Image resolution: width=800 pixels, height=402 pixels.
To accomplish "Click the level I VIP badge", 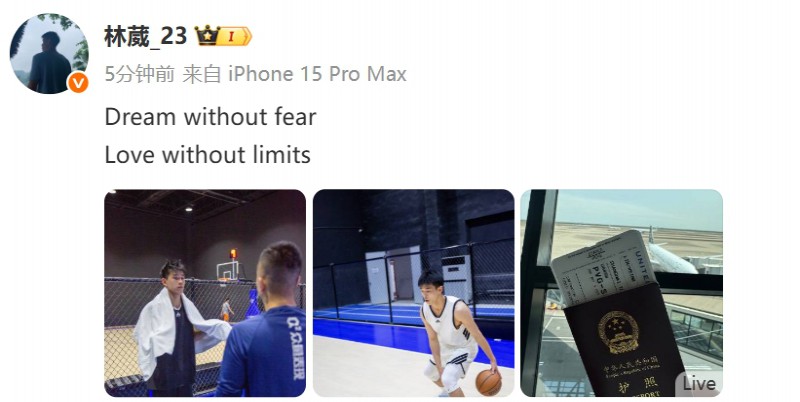I will pos(236,36).
